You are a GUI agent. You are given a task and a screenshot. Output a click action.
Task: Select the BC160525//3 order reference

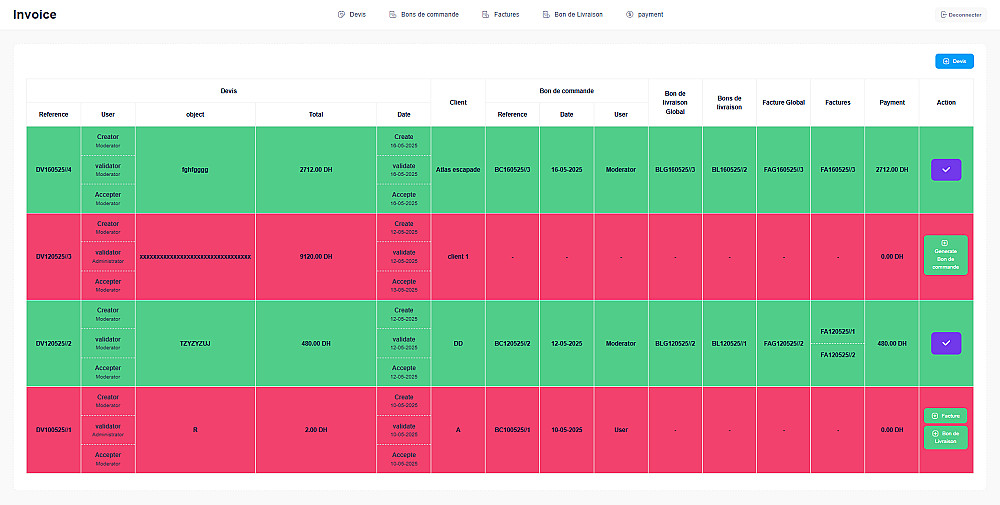512,170
